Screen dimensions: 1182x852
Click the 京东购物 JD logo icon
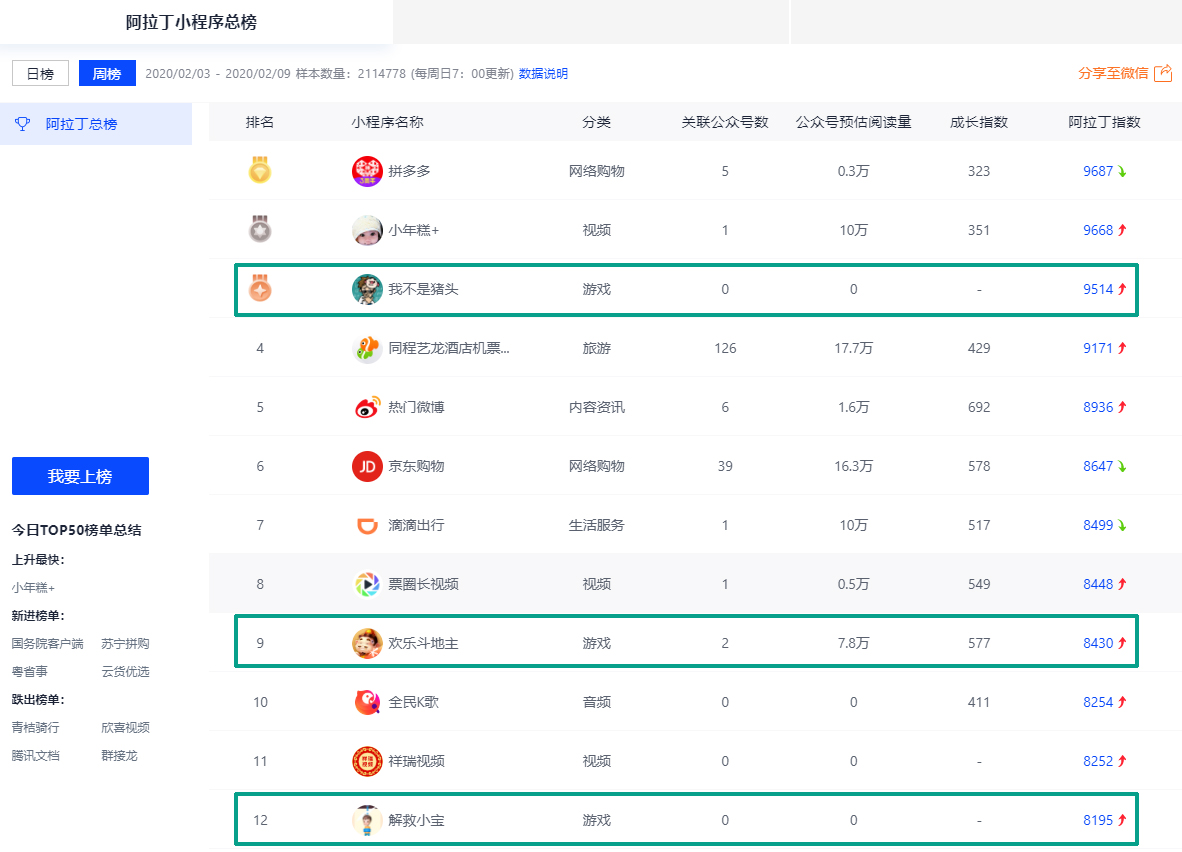pyautogui.click(x=367, y=466)
